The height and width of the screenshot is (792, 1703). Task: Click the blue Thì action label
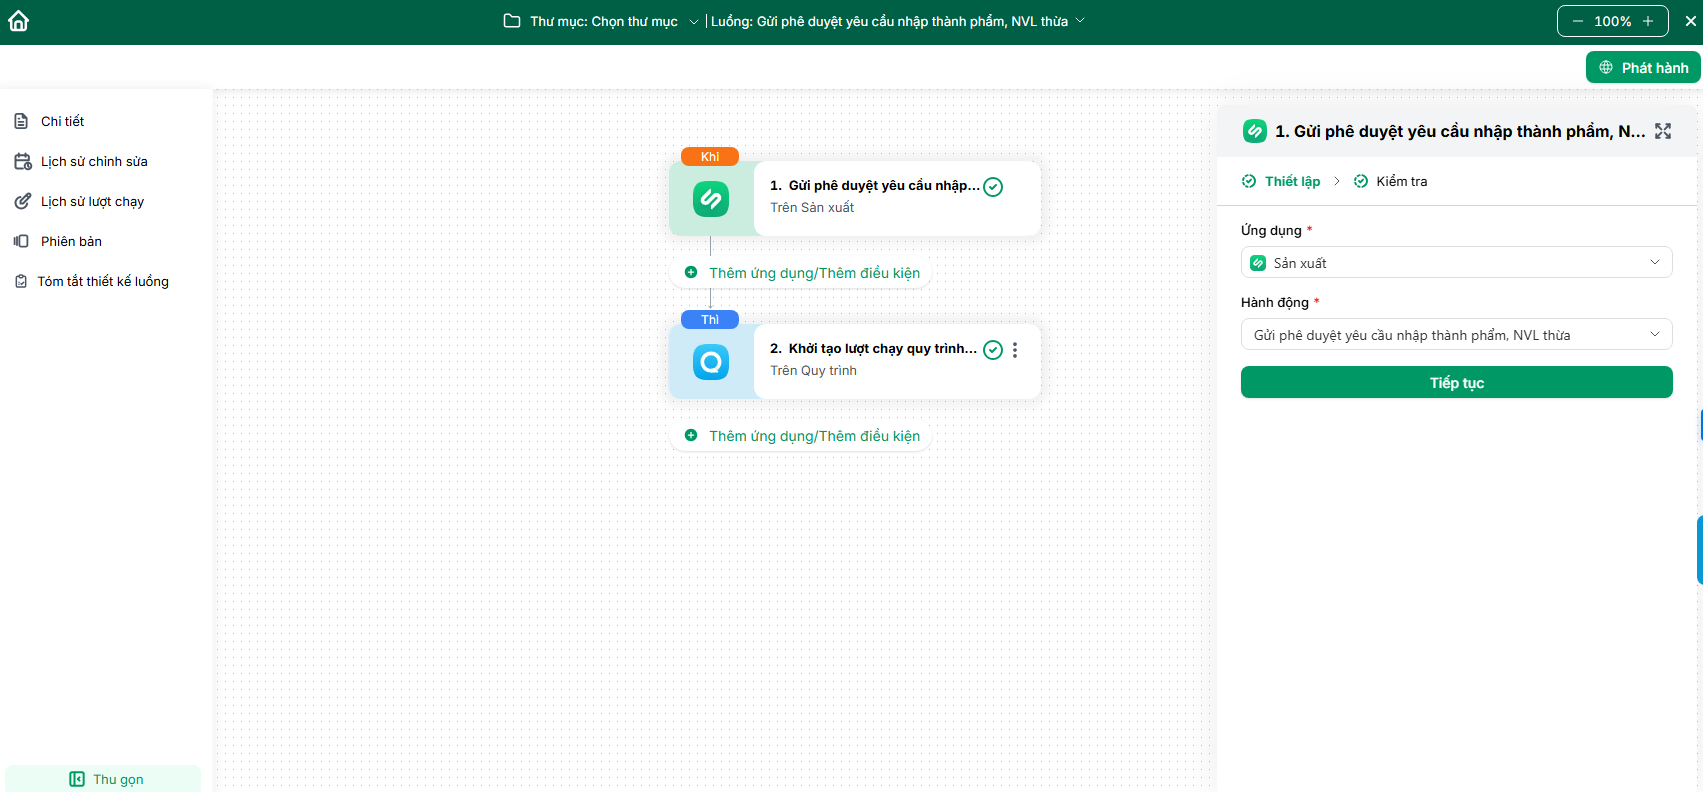pos(710,319)
